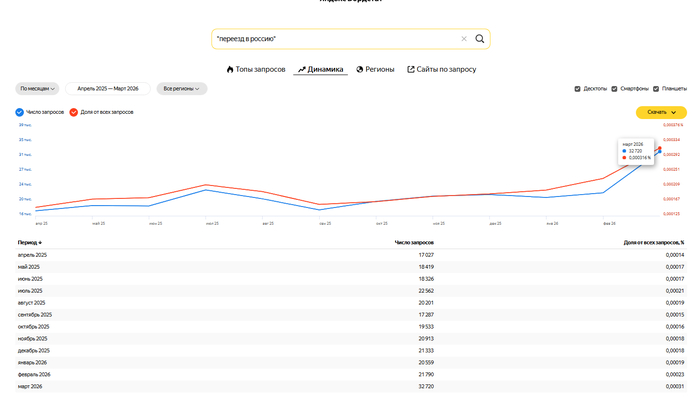Toggle the red Доля от всех запросов series

point(74,112)
